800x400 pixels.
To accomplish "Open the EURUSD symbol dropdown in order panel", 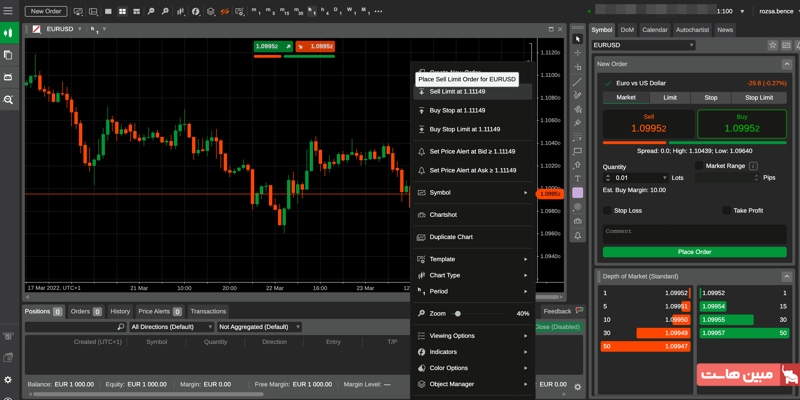I will pyautogui.click(x=643, y=45).
